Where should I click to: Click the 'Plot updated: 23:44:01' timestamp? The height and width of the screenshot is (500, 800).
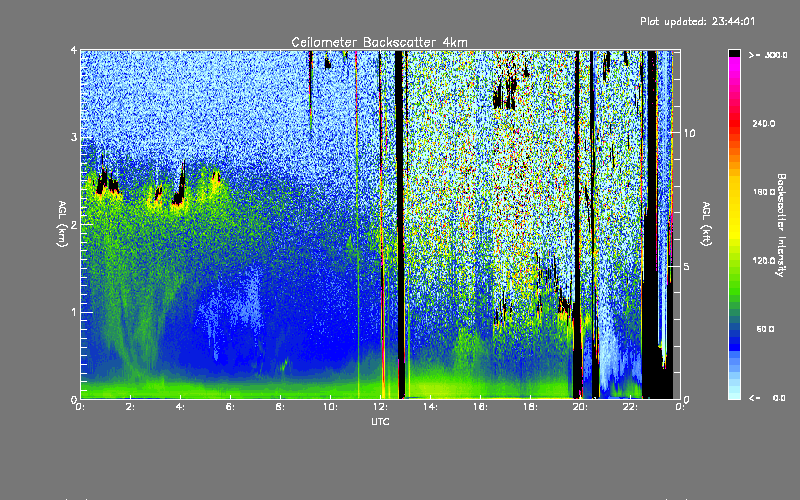(x=697, y=21)
